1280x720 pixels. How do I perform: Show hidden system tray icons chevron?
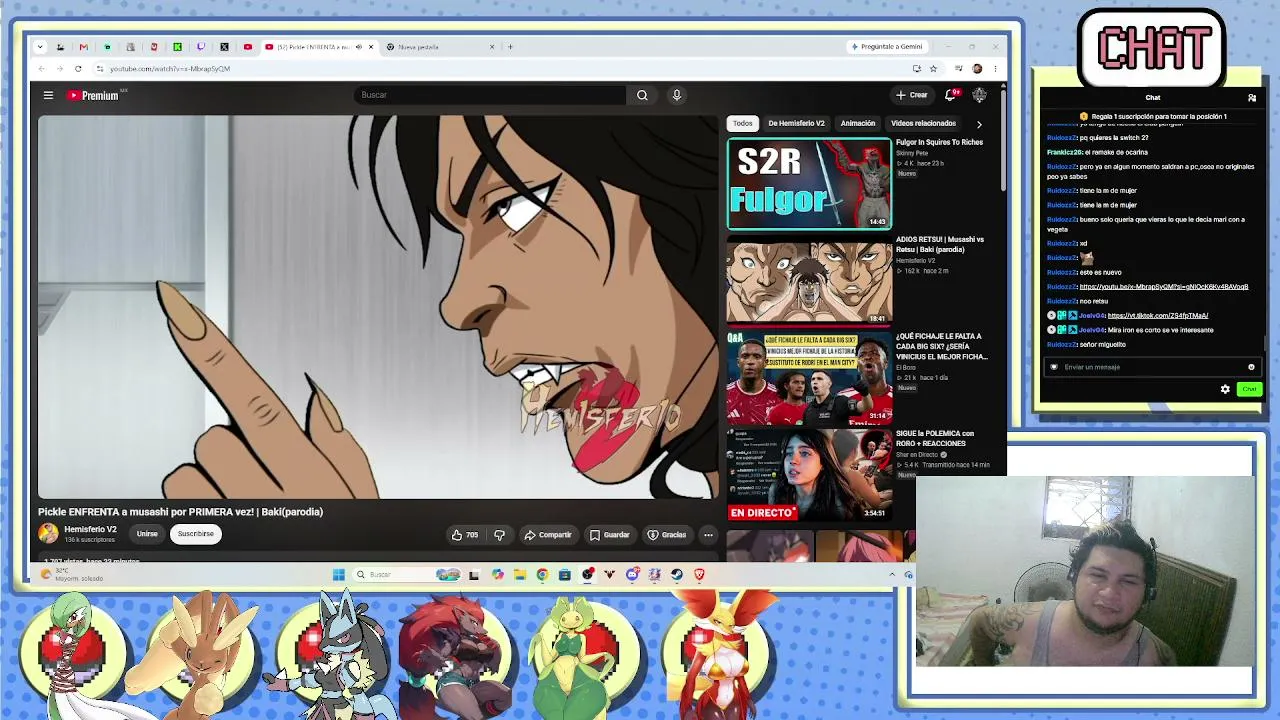pyautogui.click(x=892, y=574)
